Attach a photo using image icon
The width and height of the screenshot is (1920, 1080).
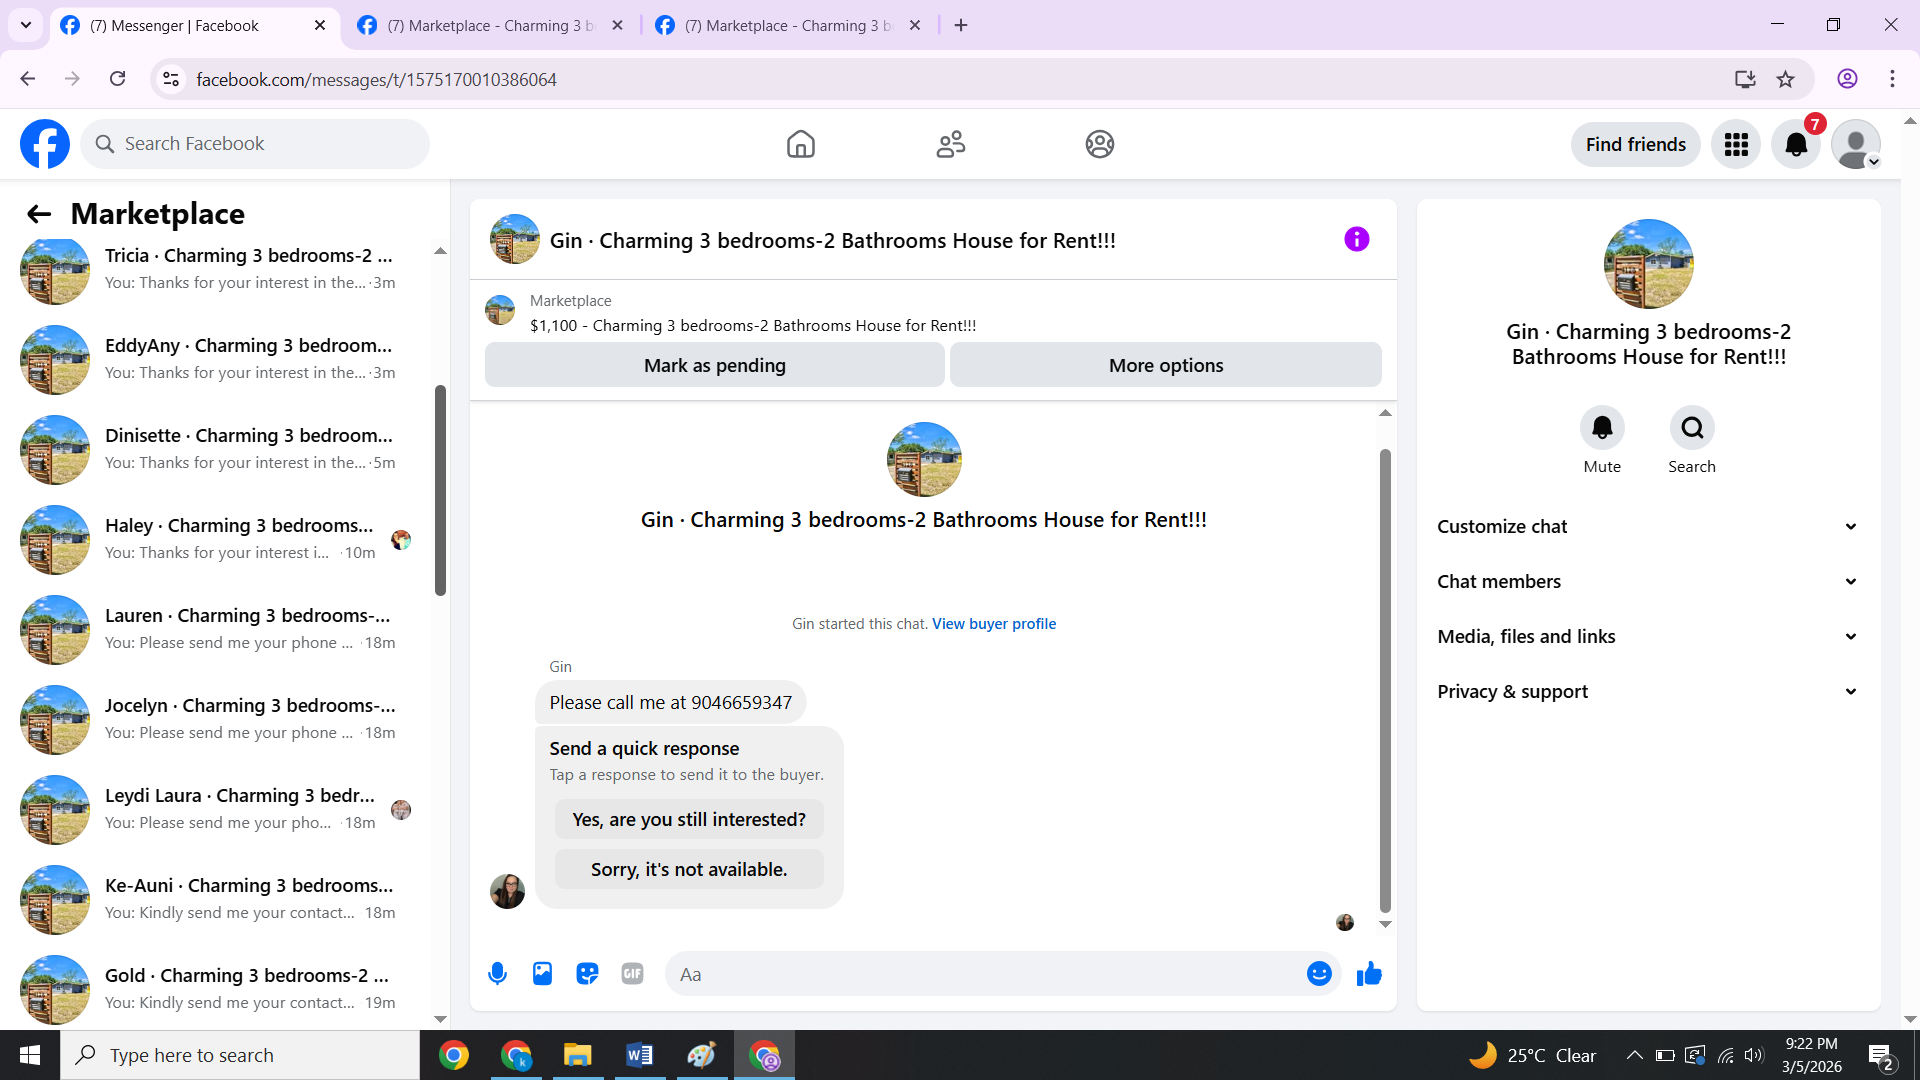[x=542, y=973]
